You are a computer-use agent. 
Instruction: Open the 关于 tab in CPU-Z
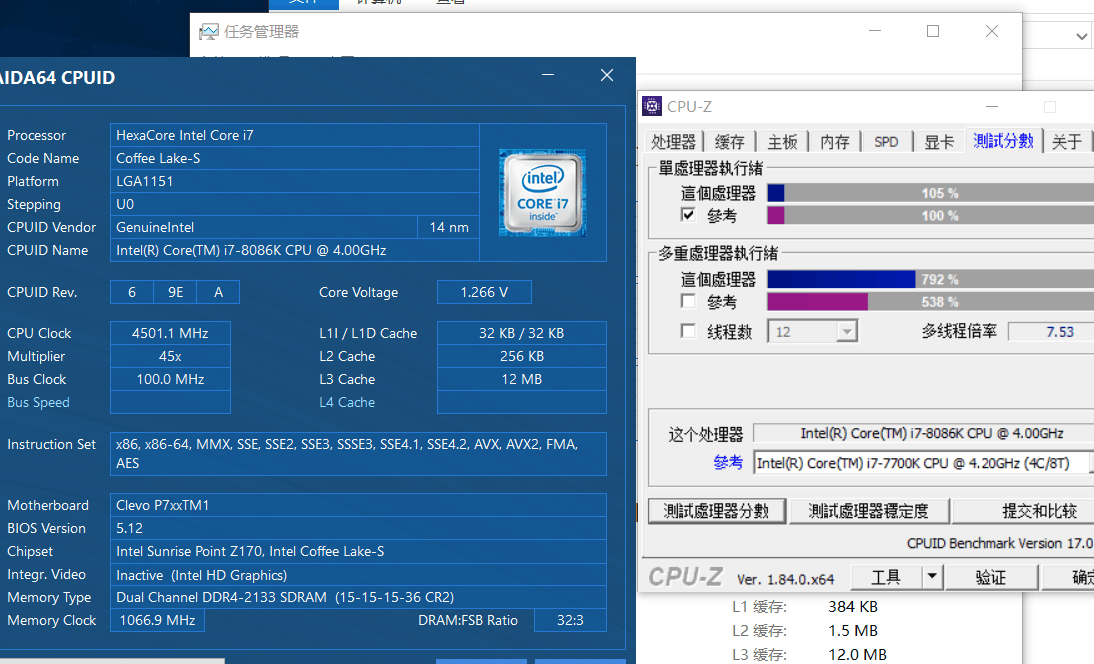pyautogui.click(x=1067, y=142)
